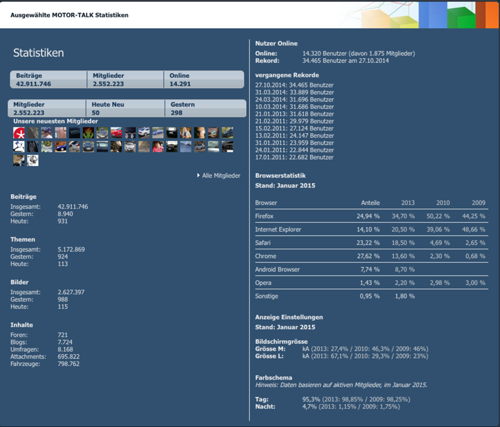The image size is (500, 427).
Task: Click Chrome share '27,62 %'
Action: point(368,256)
